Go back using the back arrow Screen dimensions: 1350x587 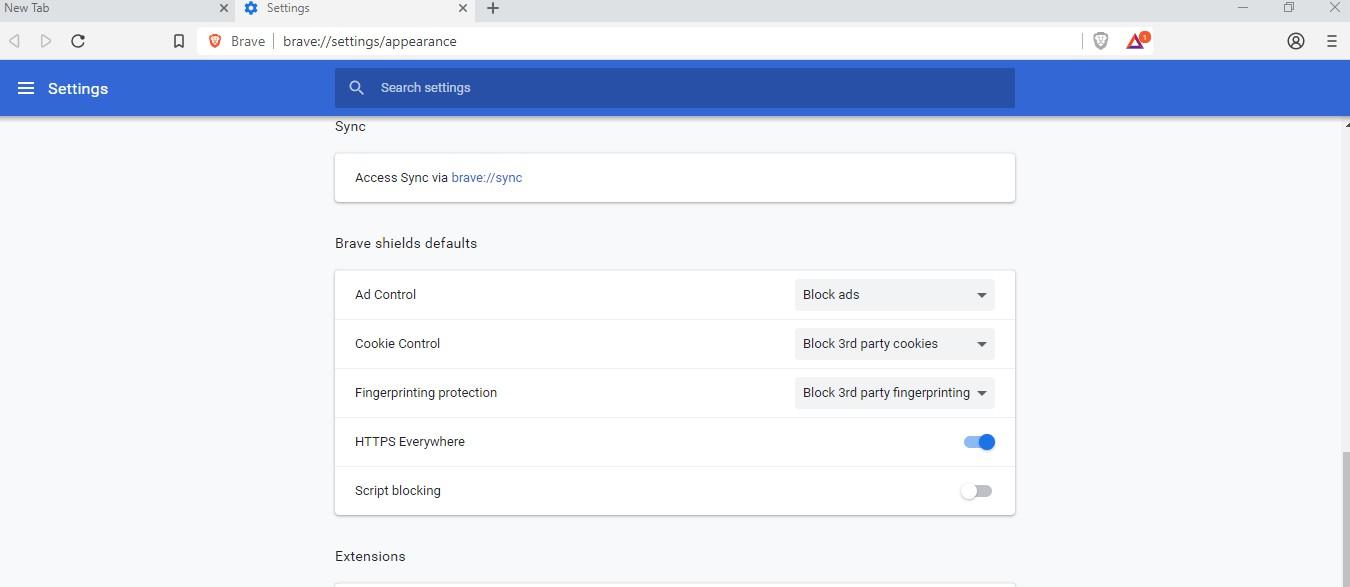tap(15, 41)
